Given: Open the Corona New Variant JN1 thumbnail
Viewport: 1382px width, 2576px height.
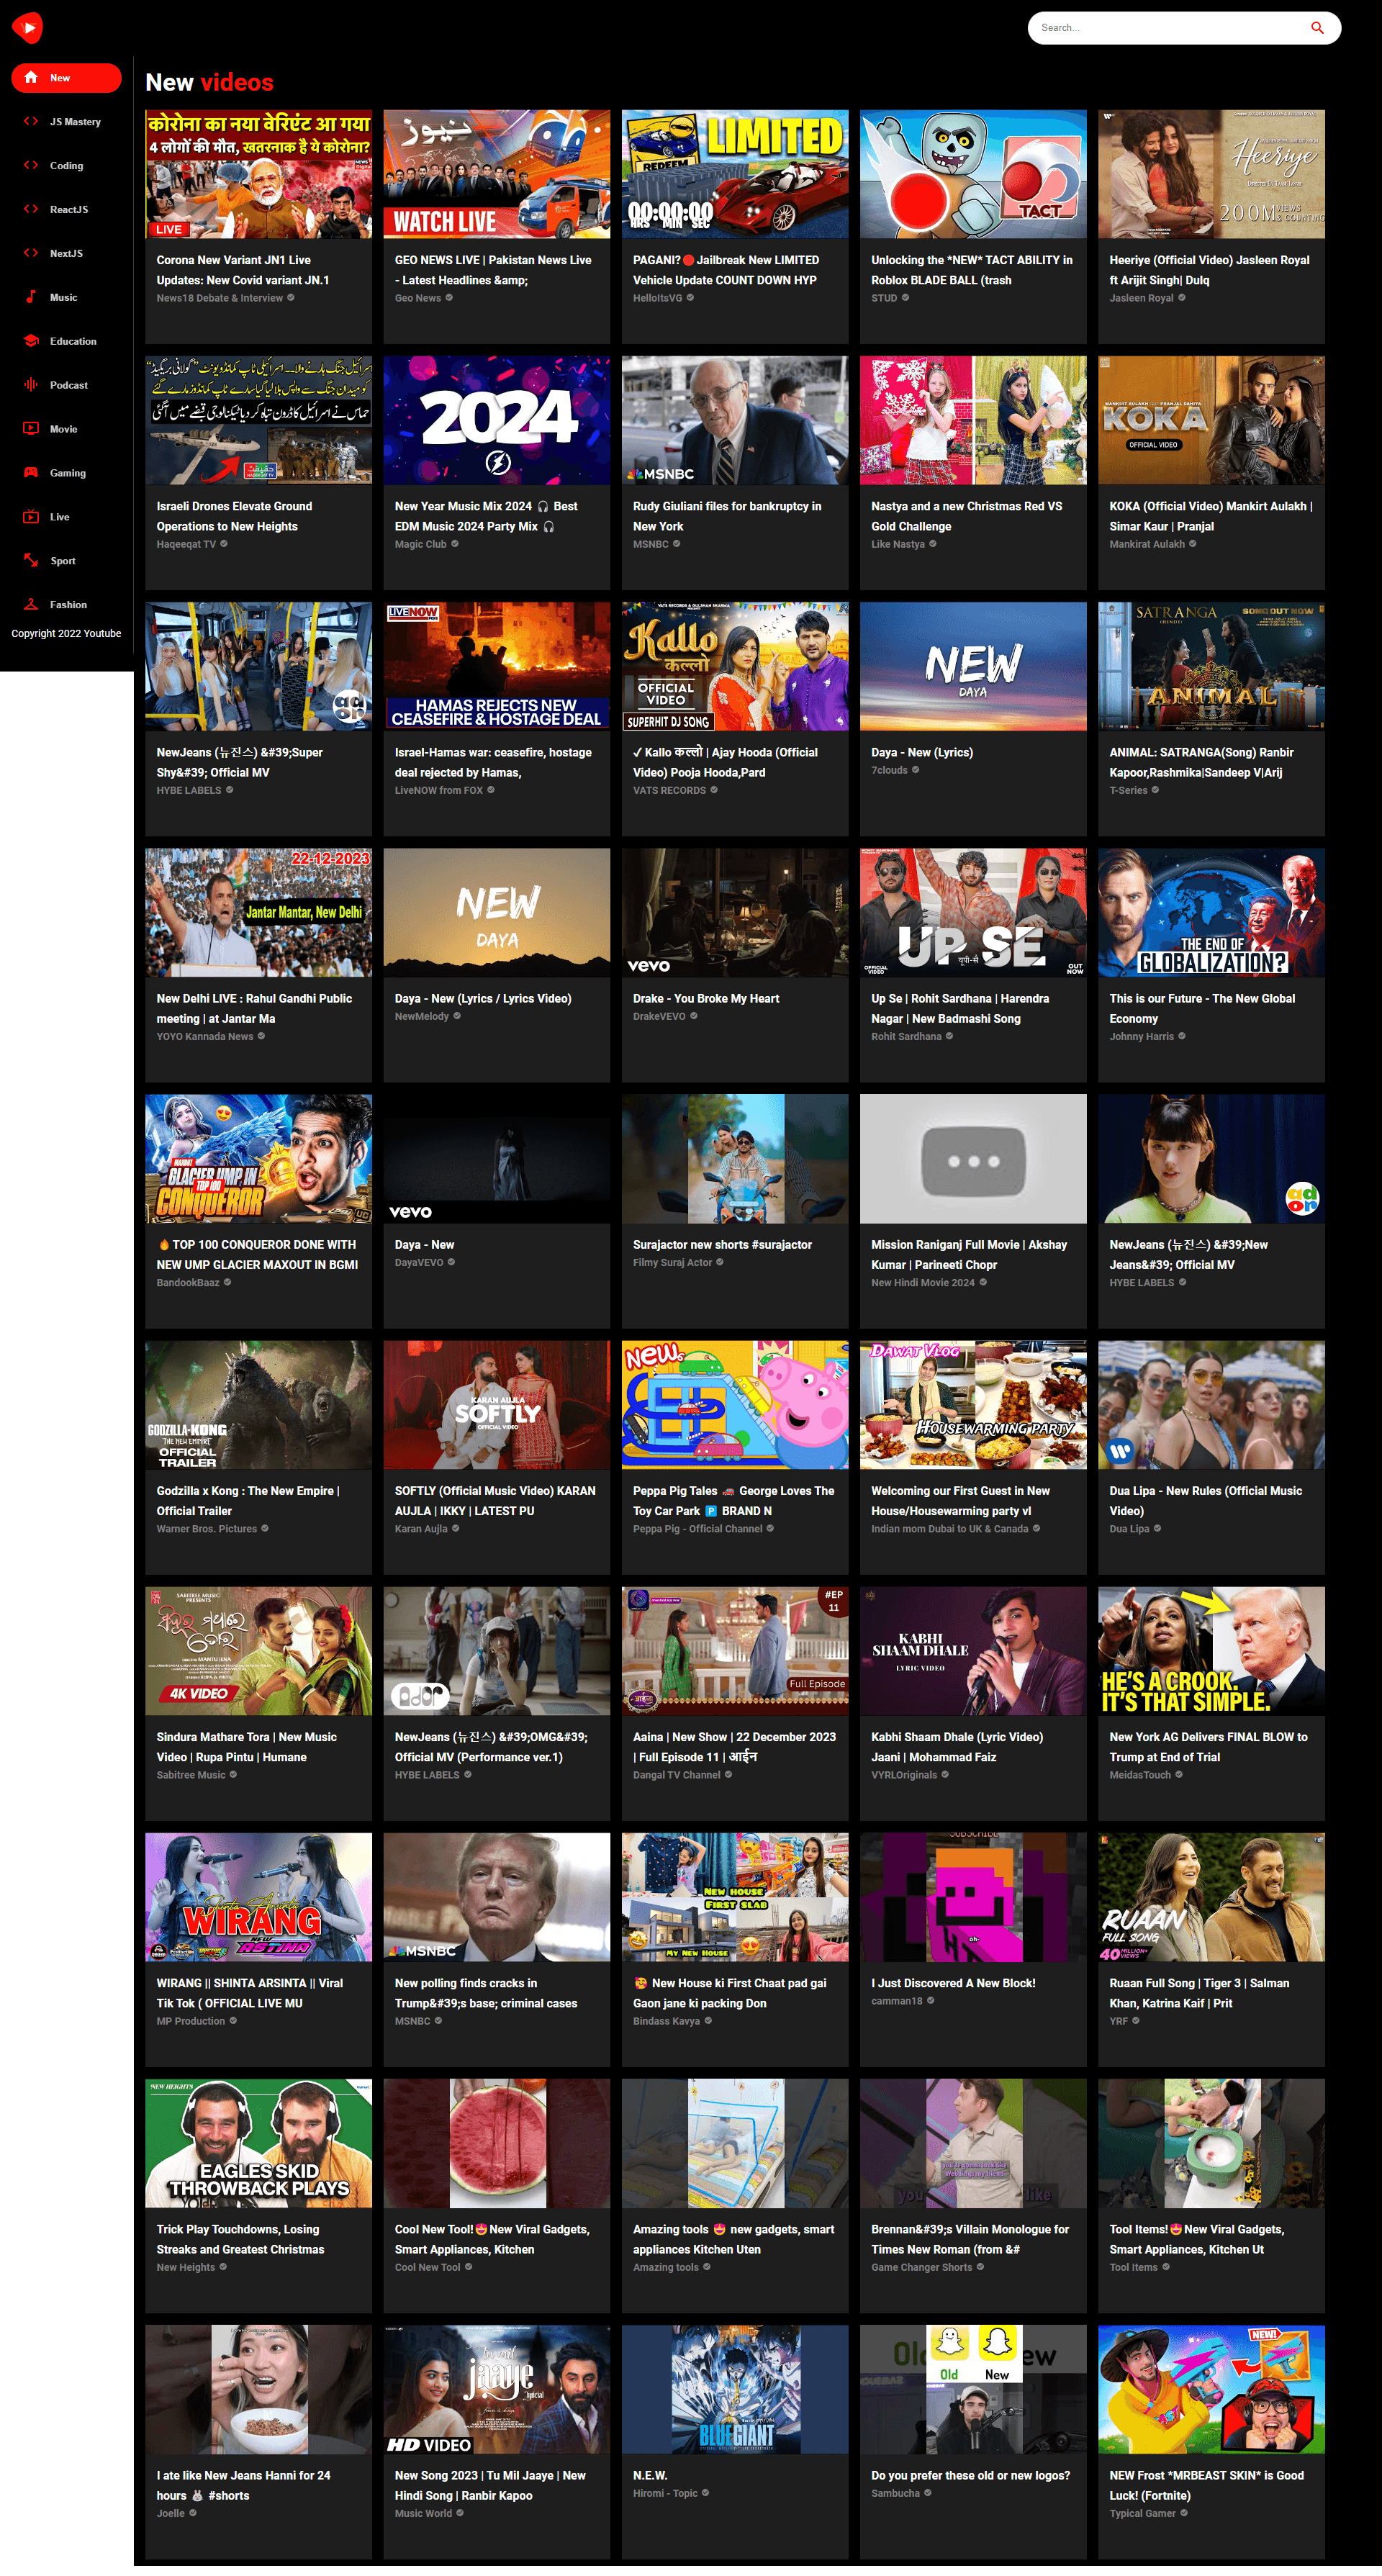Looking at the screenshot, I should coord(258,174).
